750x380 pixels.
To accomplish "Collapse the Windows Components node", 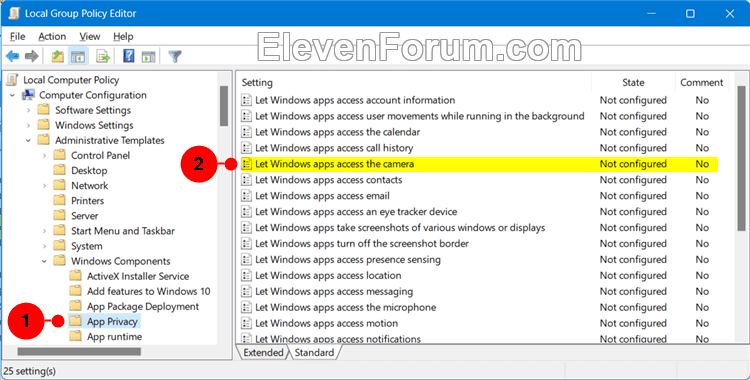I will (x=44, y=261).
